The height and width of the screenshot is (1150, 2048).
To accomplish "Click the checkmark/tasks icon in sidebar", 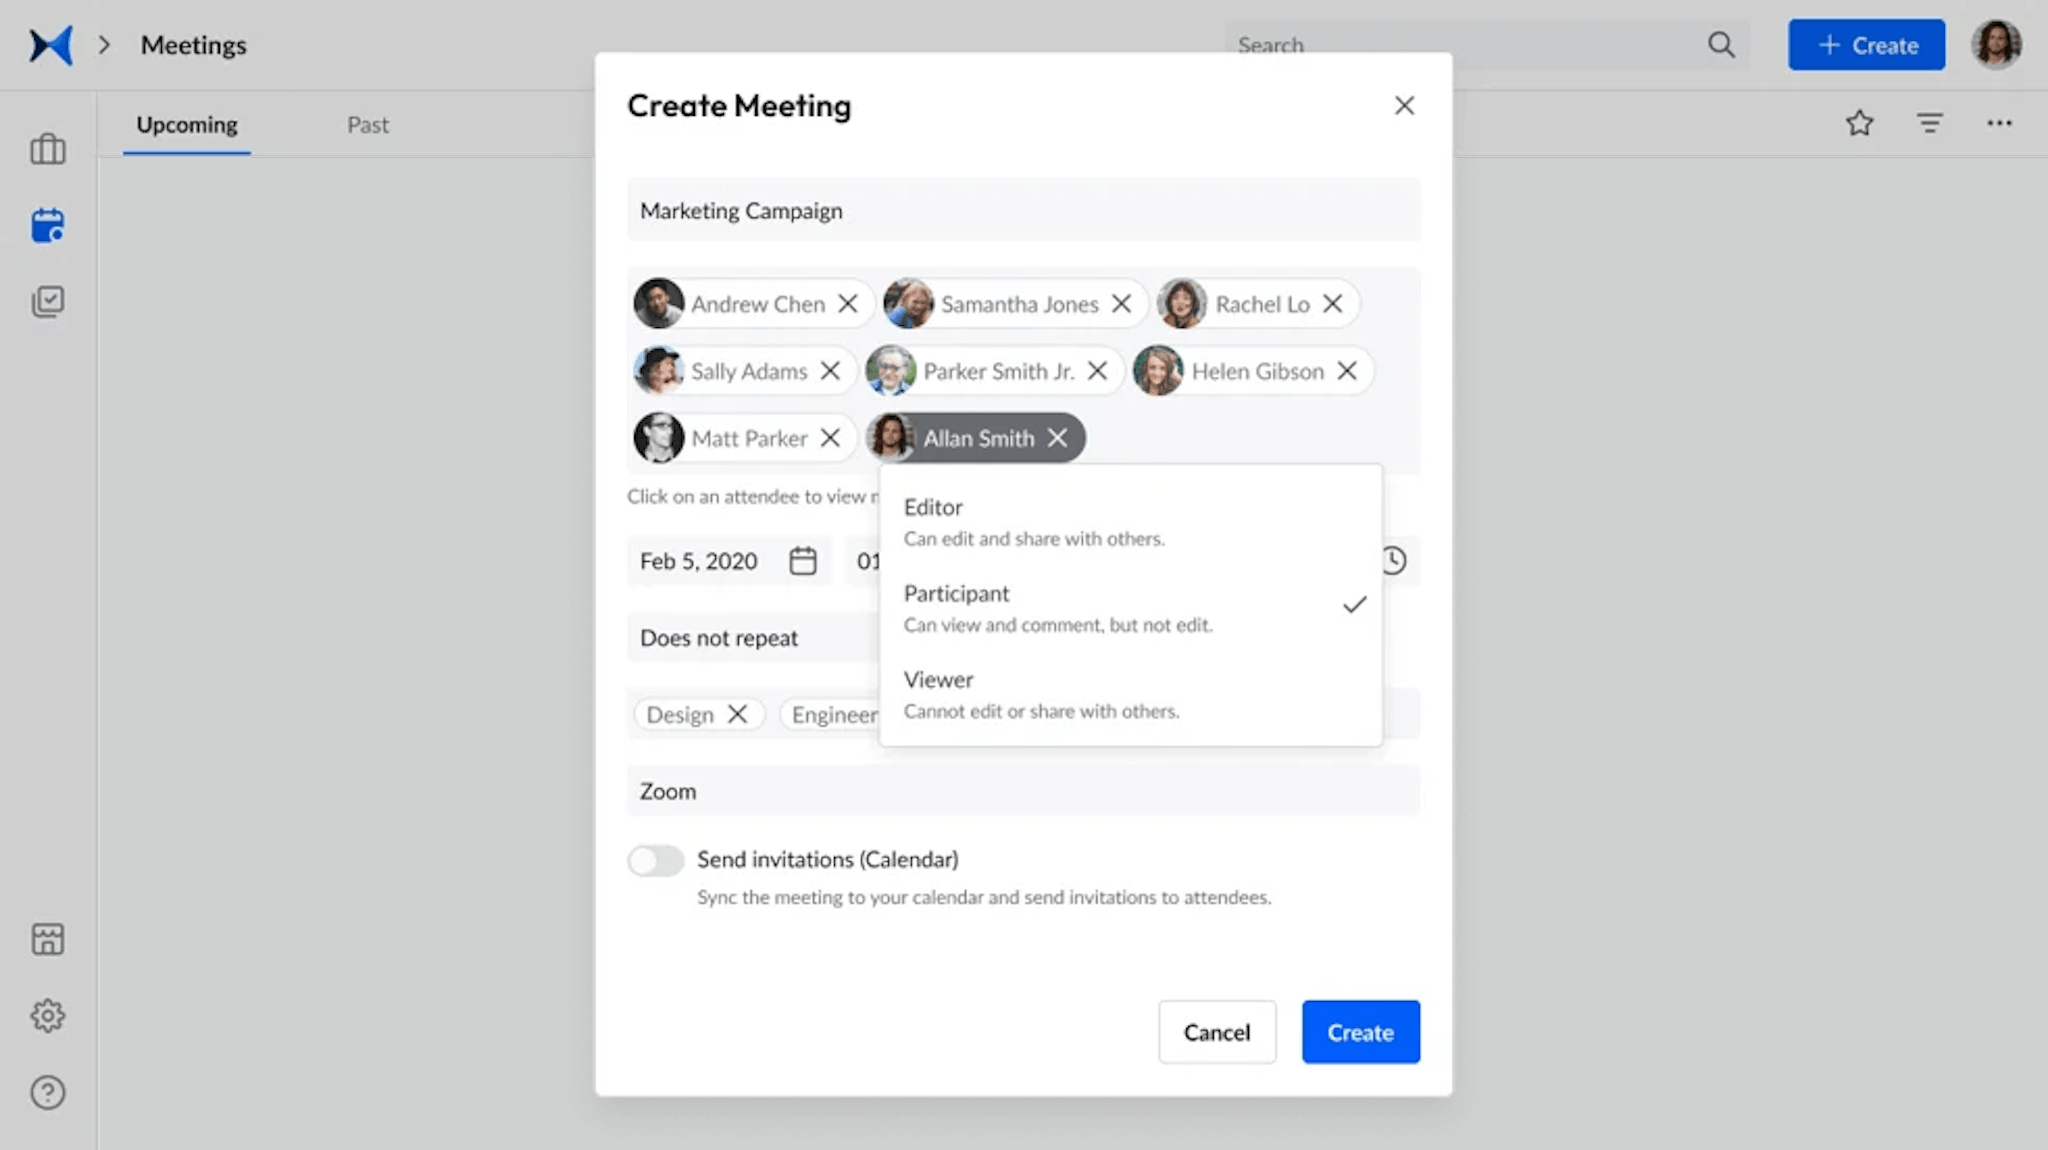I will click(x=46, y=301).
